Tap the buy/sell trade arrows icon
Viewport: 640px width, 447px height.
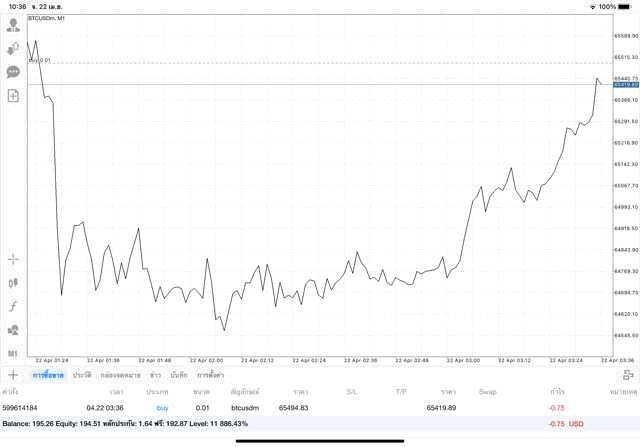tap(13, 48)
